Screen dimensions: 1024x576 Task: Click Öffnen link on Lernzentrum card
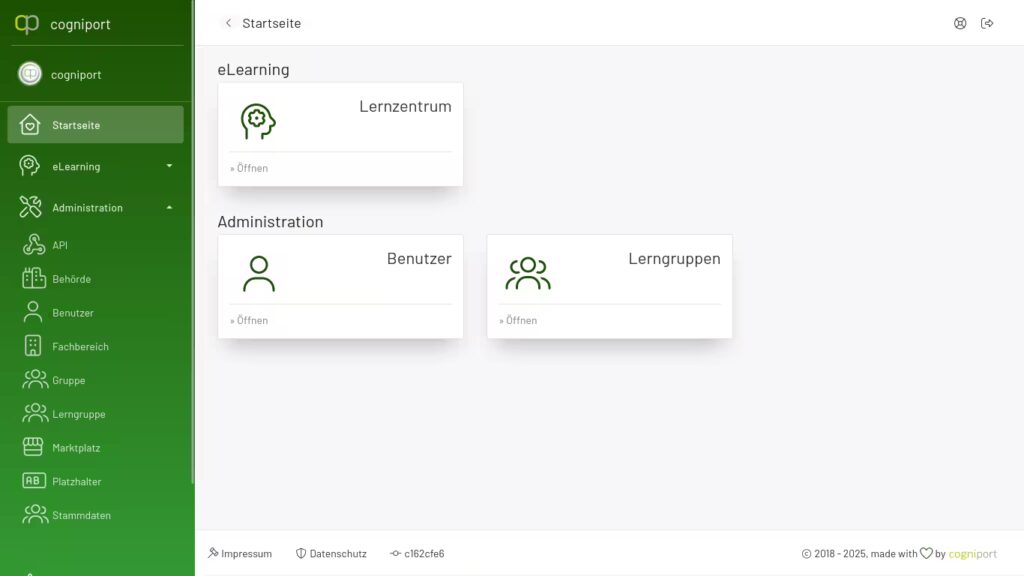pyautogui.click(x=250, y=168)
